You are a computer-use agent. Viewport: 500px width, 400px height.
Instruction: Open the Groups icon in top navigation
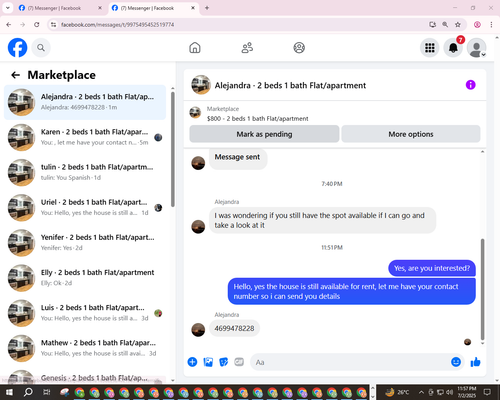[x=299, y=48]
